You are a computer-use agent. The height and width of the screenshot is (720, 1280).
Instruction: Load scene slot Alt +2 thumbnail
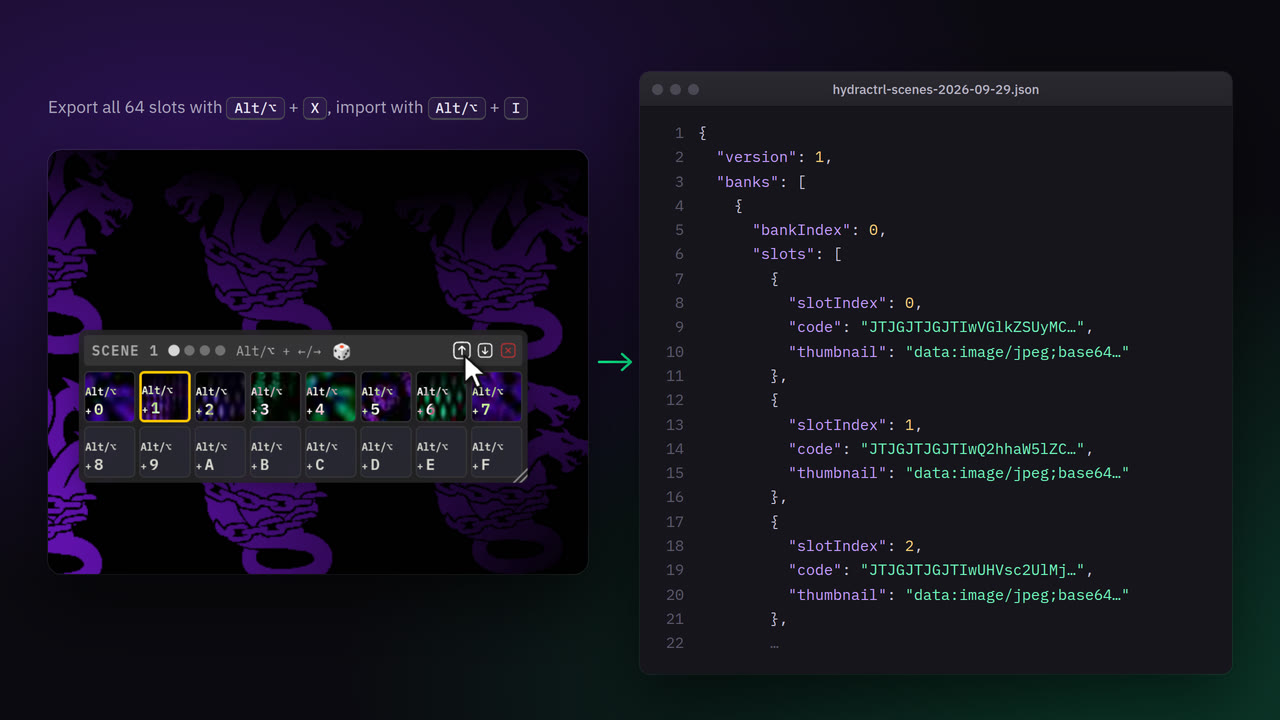pyautogui.click(x=220, y=396)
